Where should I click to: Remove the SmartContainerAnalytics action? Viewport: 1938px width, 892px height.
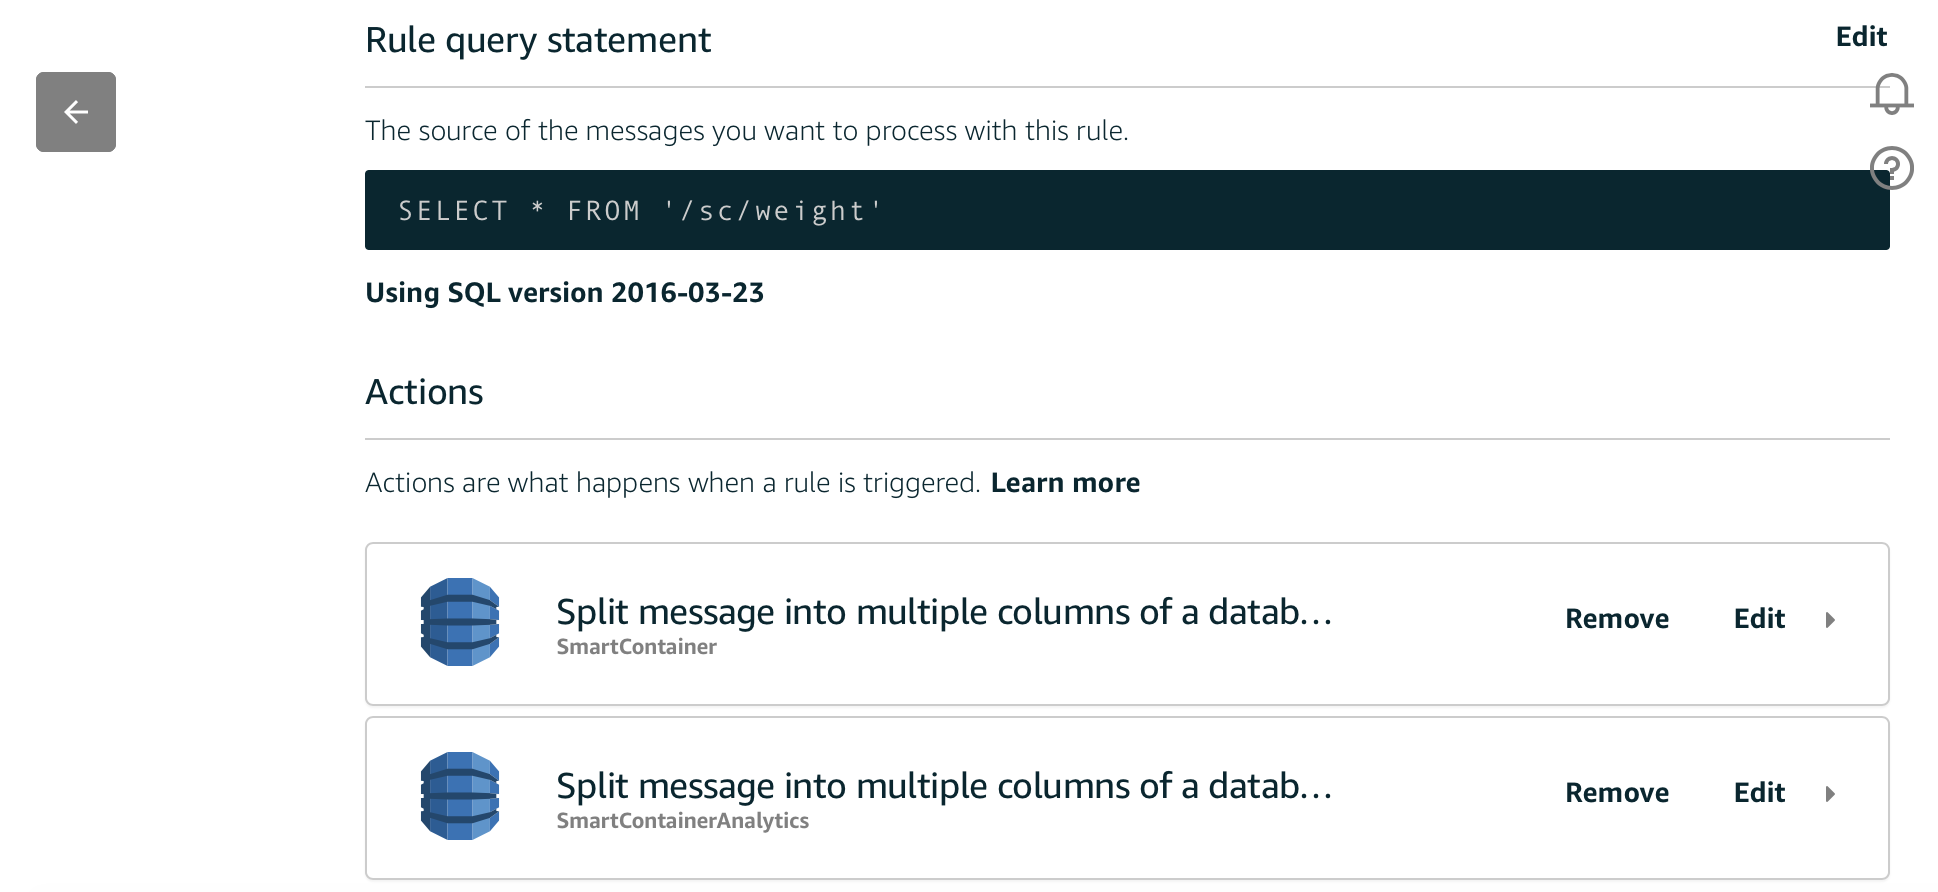pyautogui.click(x=1617, y=793)
